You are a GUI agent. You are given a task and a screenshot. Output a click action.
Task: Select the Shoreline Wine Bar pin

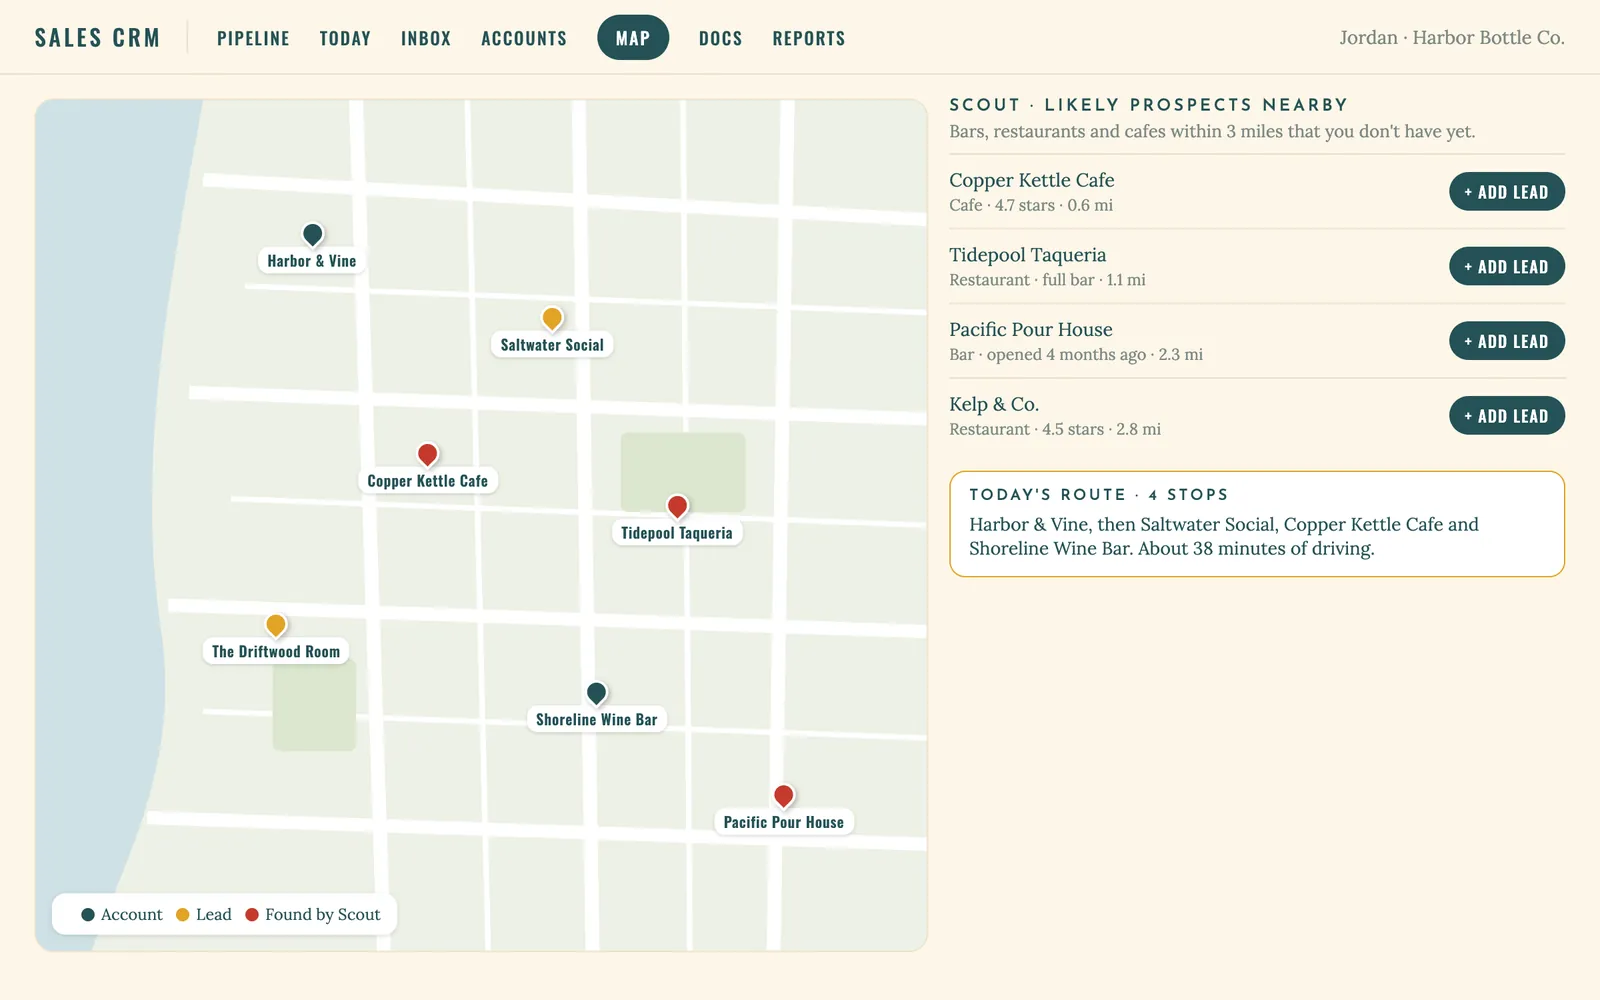596,693
